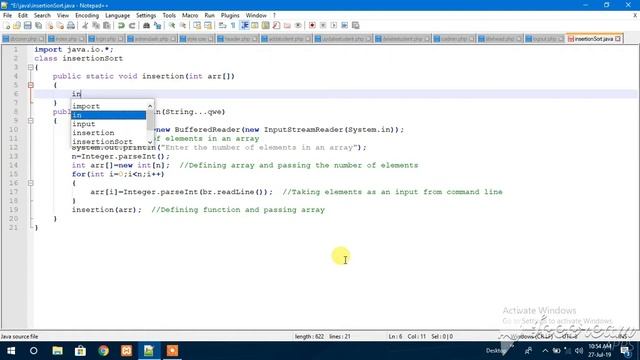Viewport: 640px width, 360px height.
Task: Open the Settings menu
Action: [x=146, y=16]
